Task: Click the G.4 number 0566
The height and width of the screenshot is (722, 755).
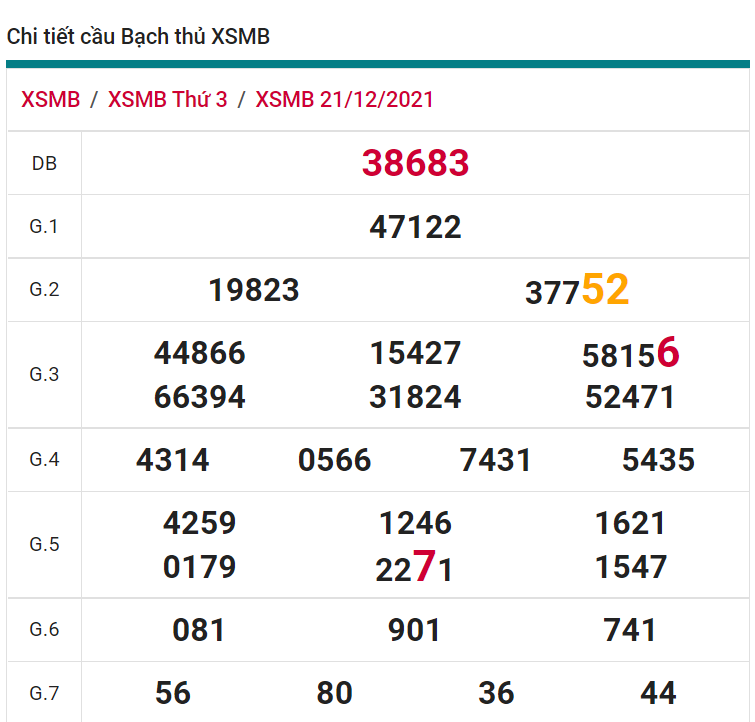Action: (x=335, y=460)
